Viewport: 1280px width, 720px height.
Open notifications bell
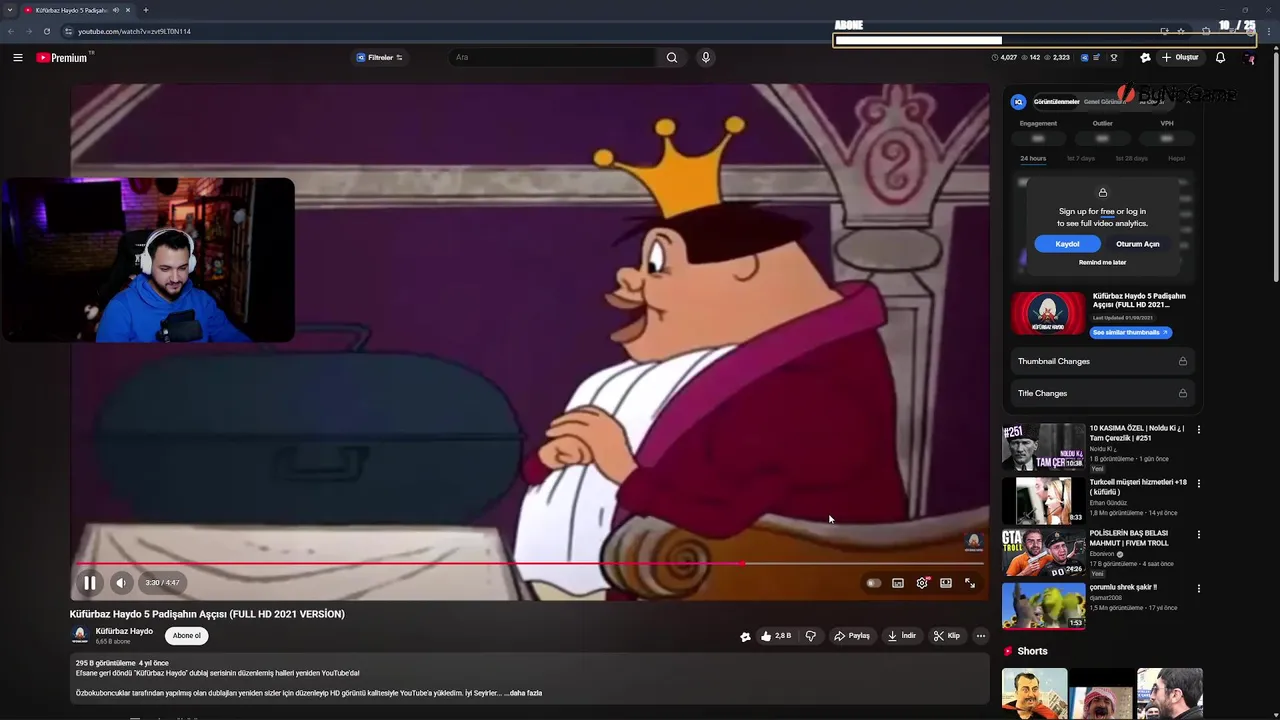1220,58
